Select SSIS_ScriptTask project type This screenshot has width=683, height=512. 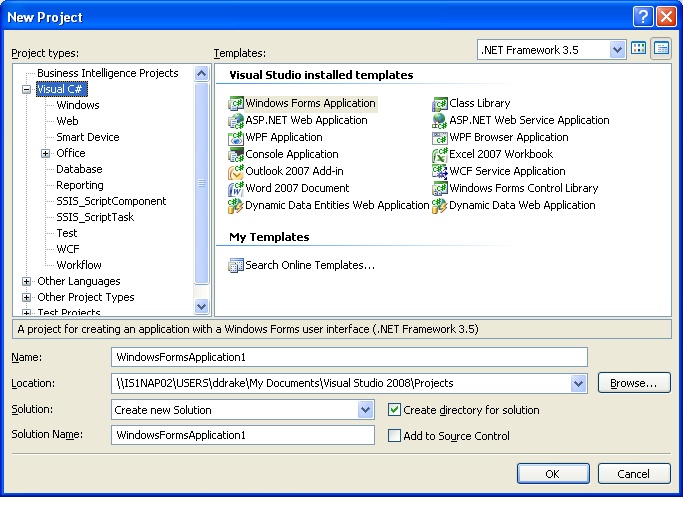coord(95,217)
